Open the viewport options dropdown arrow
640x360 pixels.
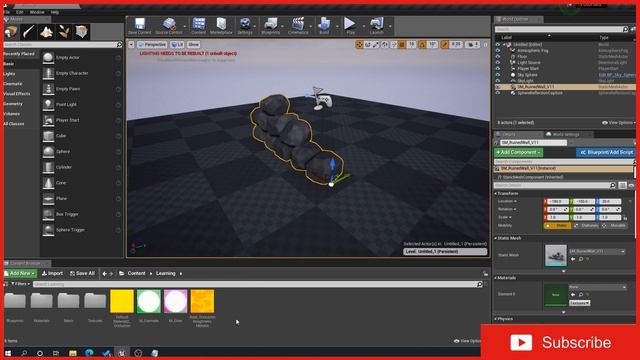point(131,44)
